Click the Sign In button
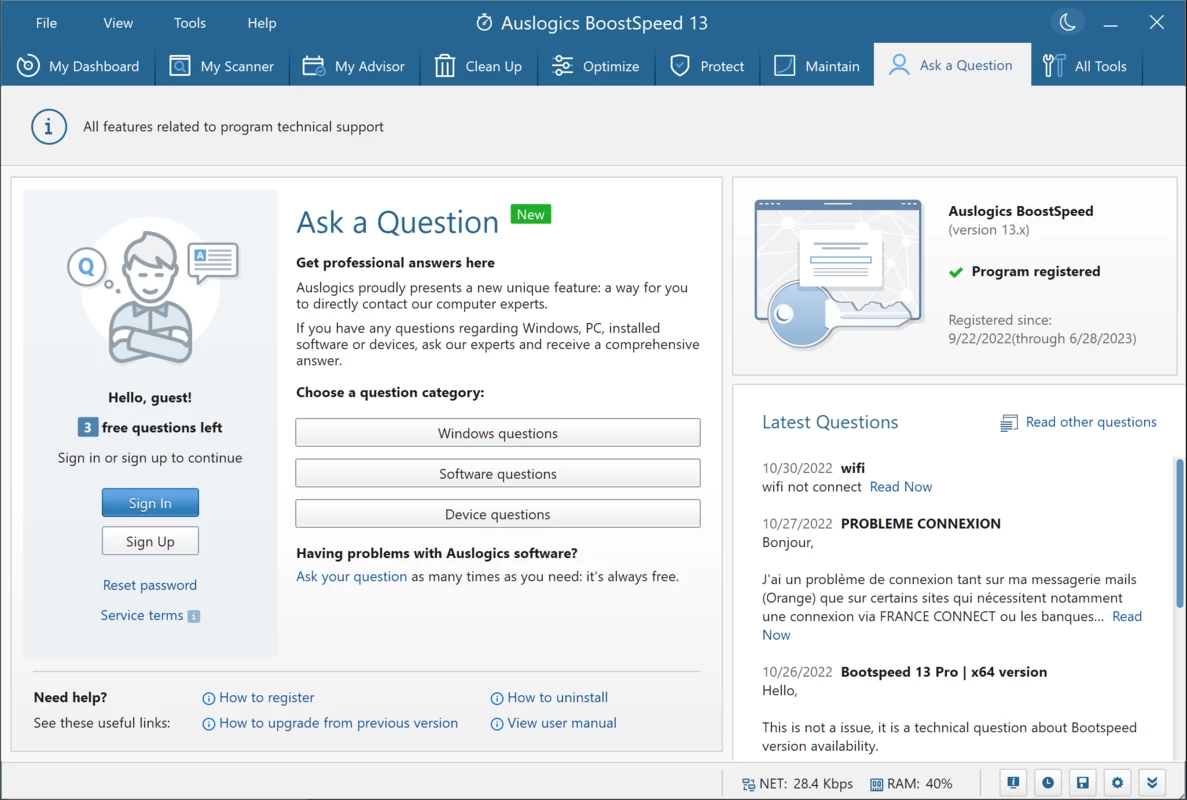 150,503
